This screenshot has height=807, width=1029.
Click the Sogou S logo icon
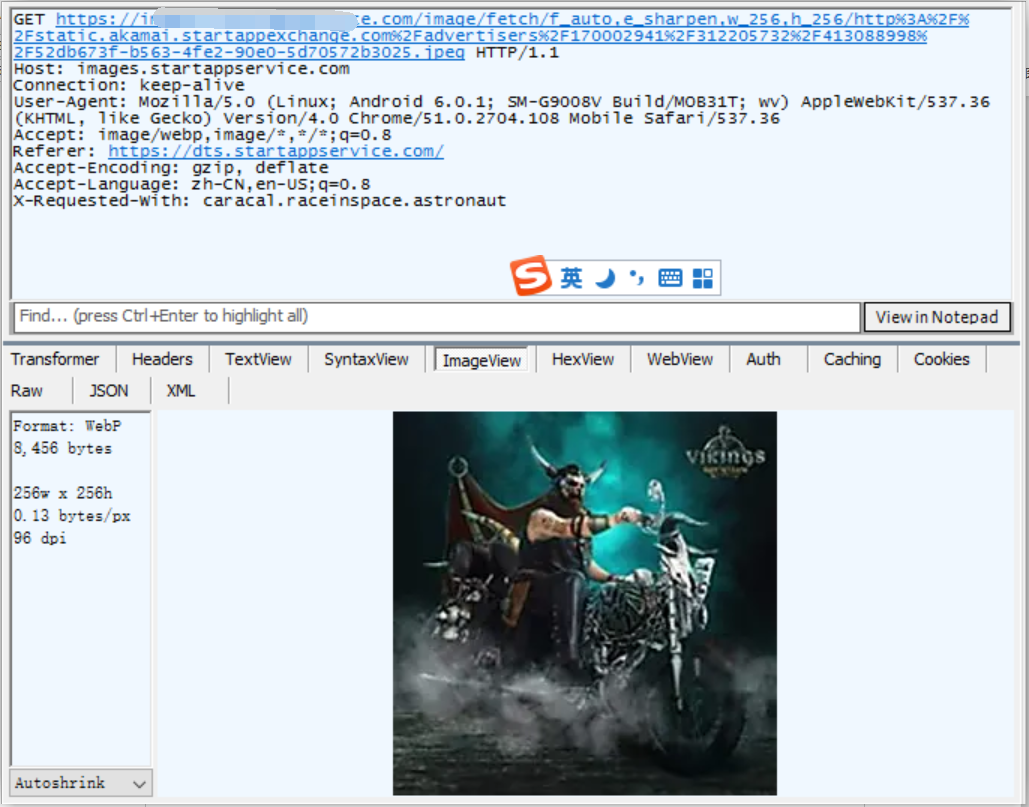530,276
